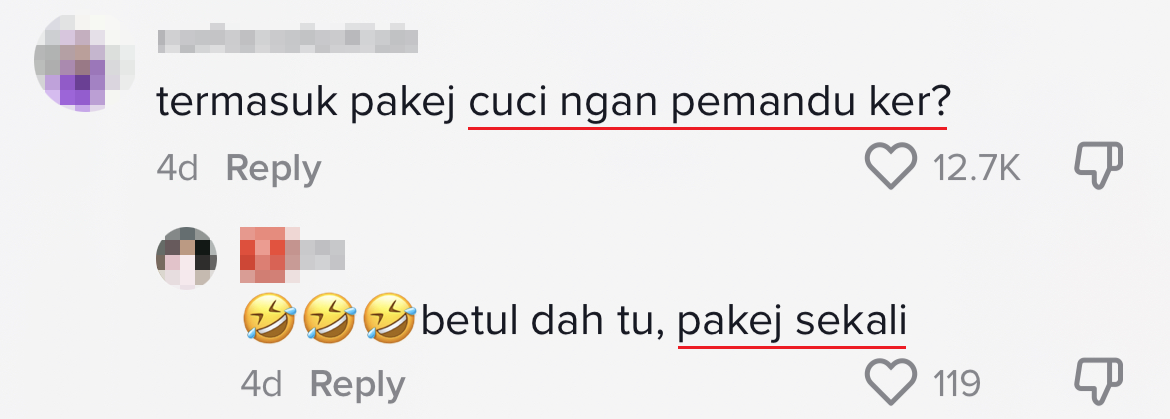Reply to the betul dah tu comment
The width and height of the screenshot is (1170, 419).
[357, 385]
